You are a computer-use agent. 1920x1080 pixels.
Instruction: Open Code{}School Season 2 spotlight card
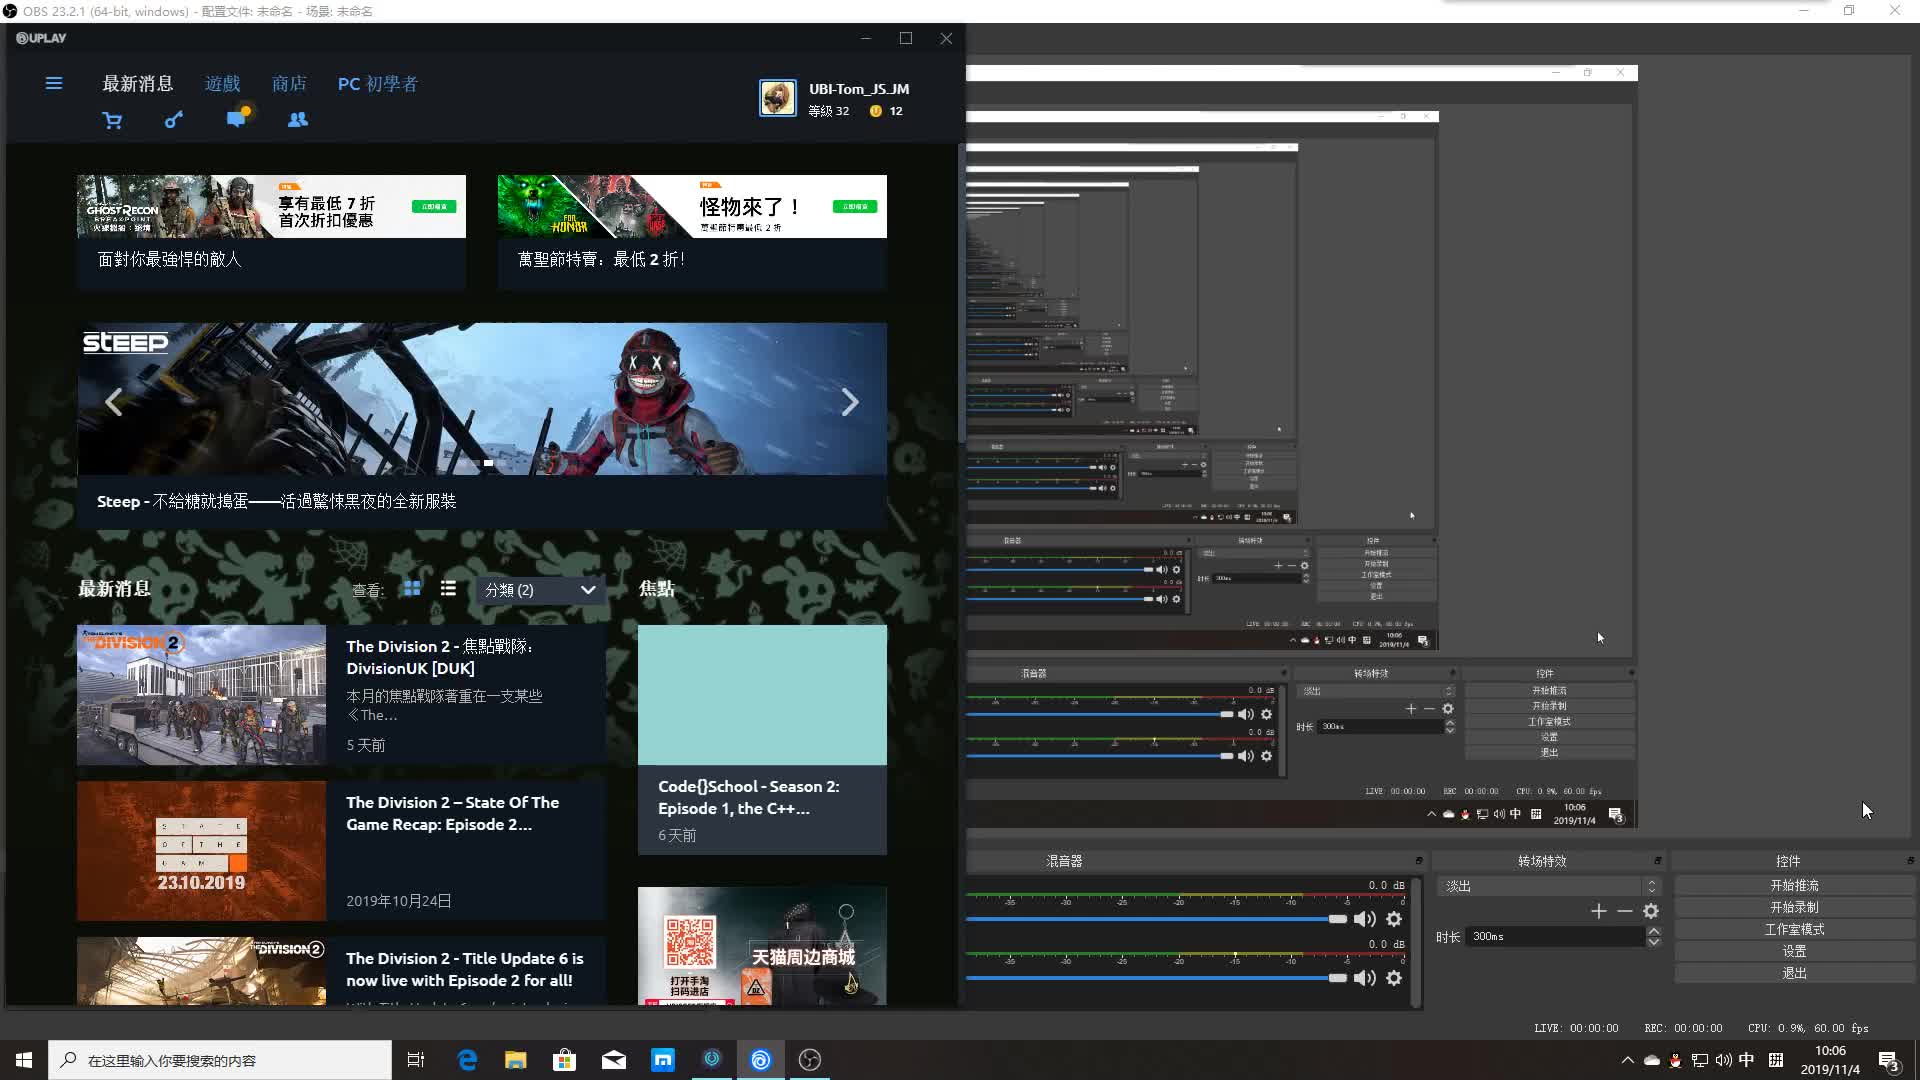tap(762, 740)
